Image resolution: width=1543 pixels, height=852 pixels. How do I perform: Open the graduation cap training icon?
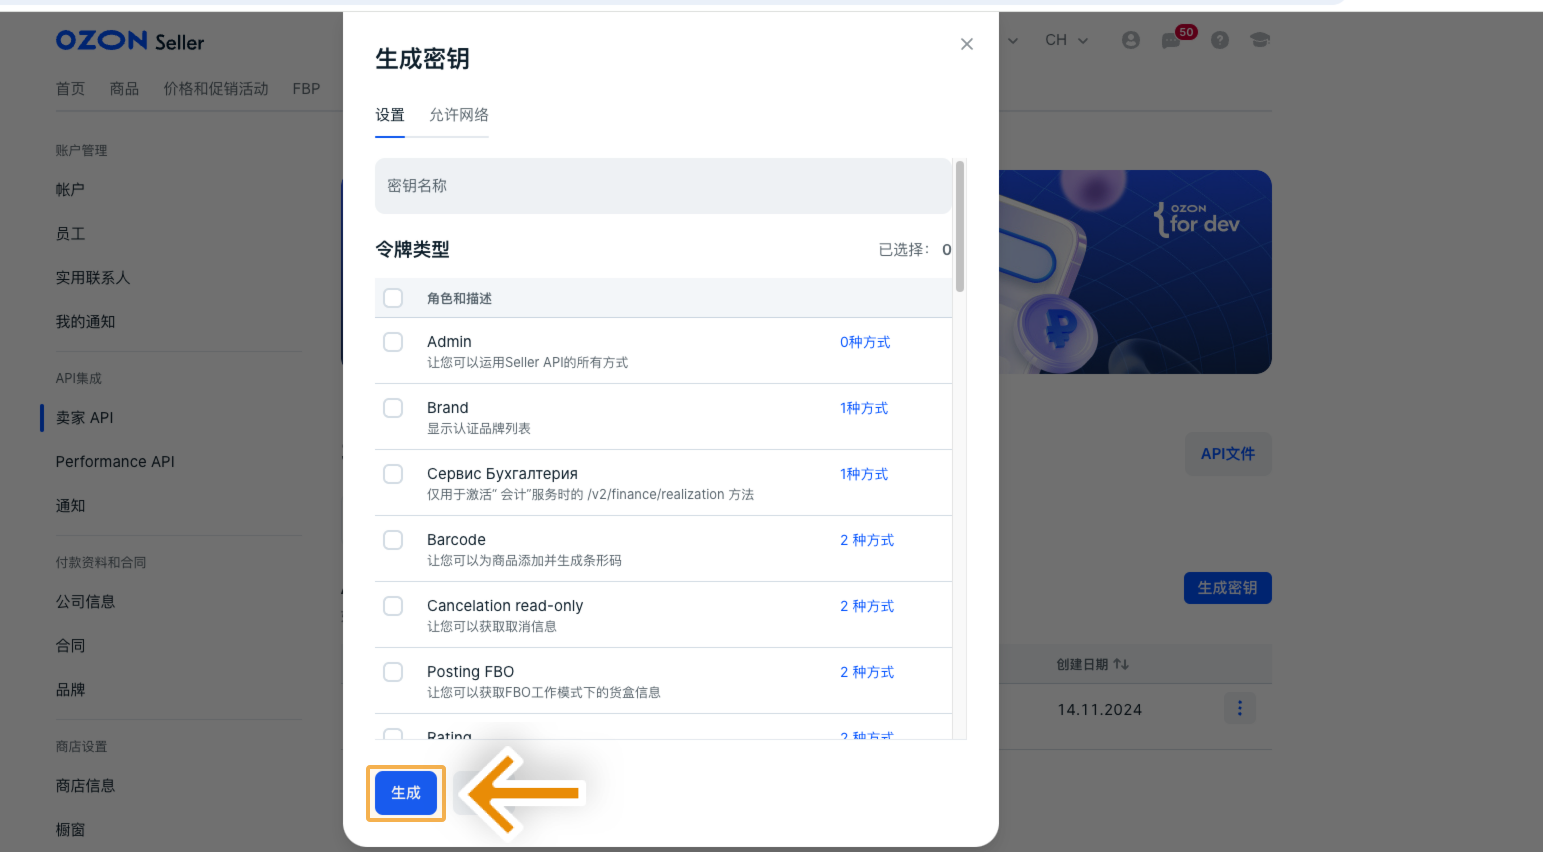point(1260,40)
